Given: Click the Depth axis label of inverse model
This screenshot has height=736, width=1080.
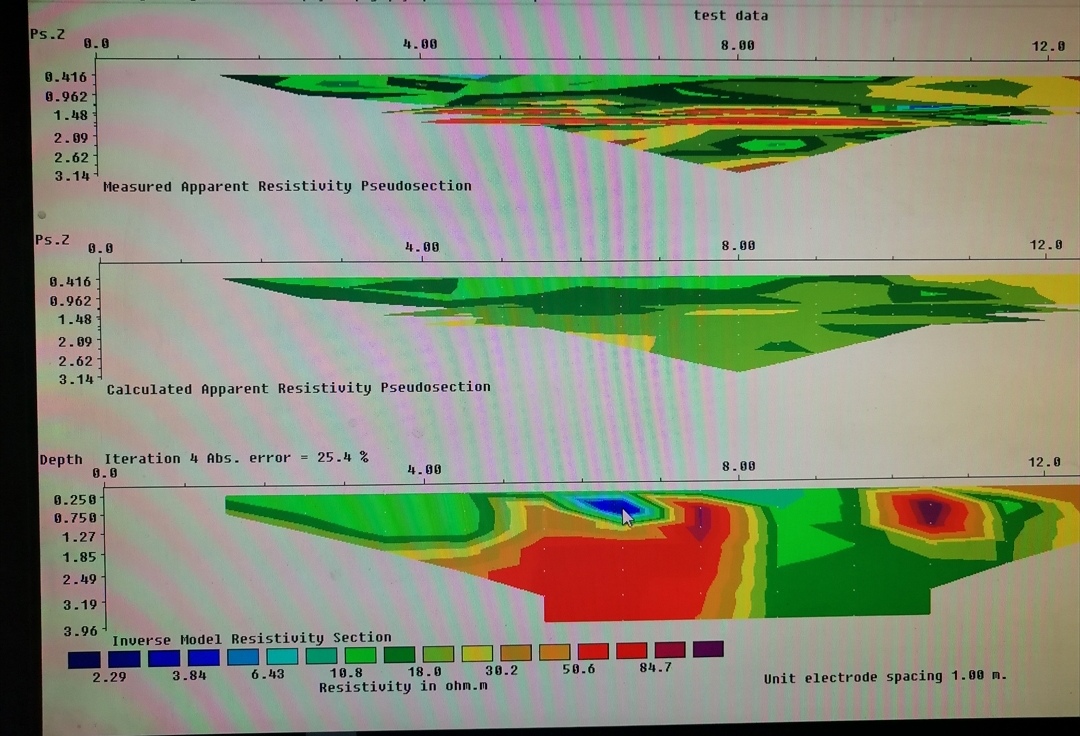Looking at the screenshot, I should point(61,460).
